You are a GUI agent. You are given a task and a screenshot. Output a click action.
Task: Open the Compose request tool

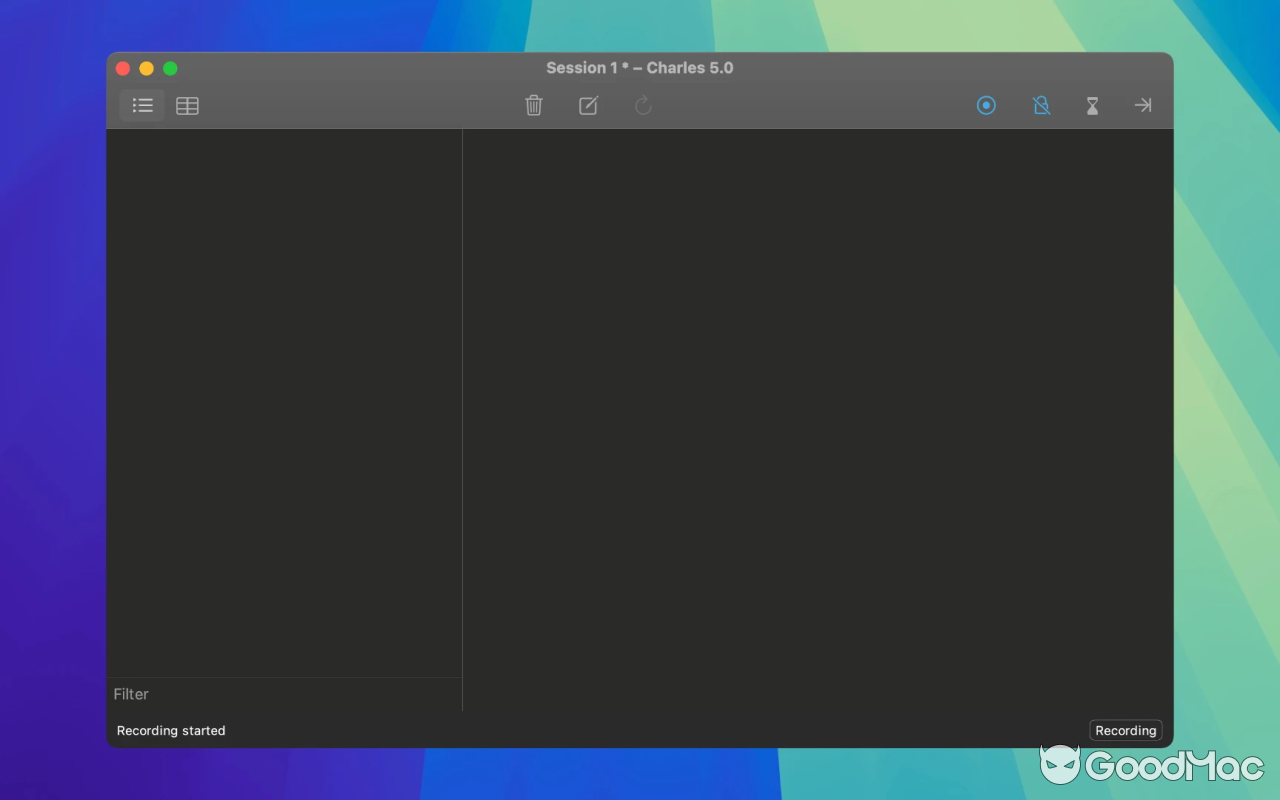pos(588,105)
